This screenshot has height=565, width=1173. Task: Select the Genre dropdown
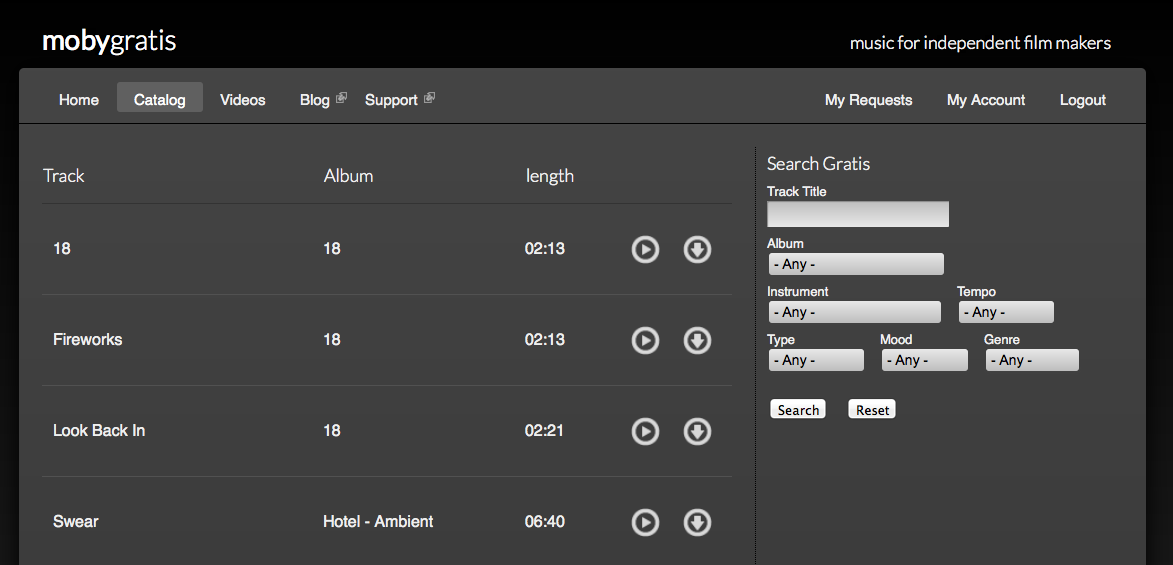[1032, 360]
